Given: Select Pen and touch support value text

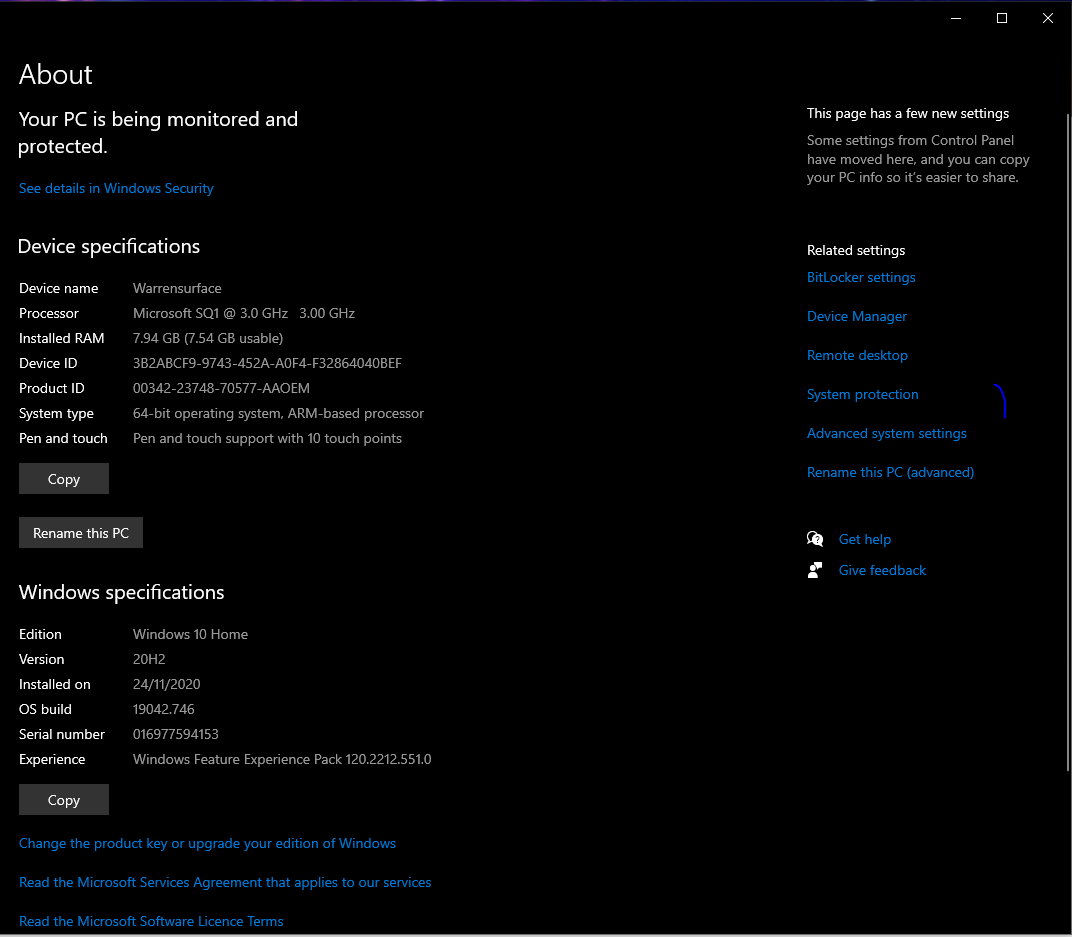Looking at the screenshot, I should [267, 438].
